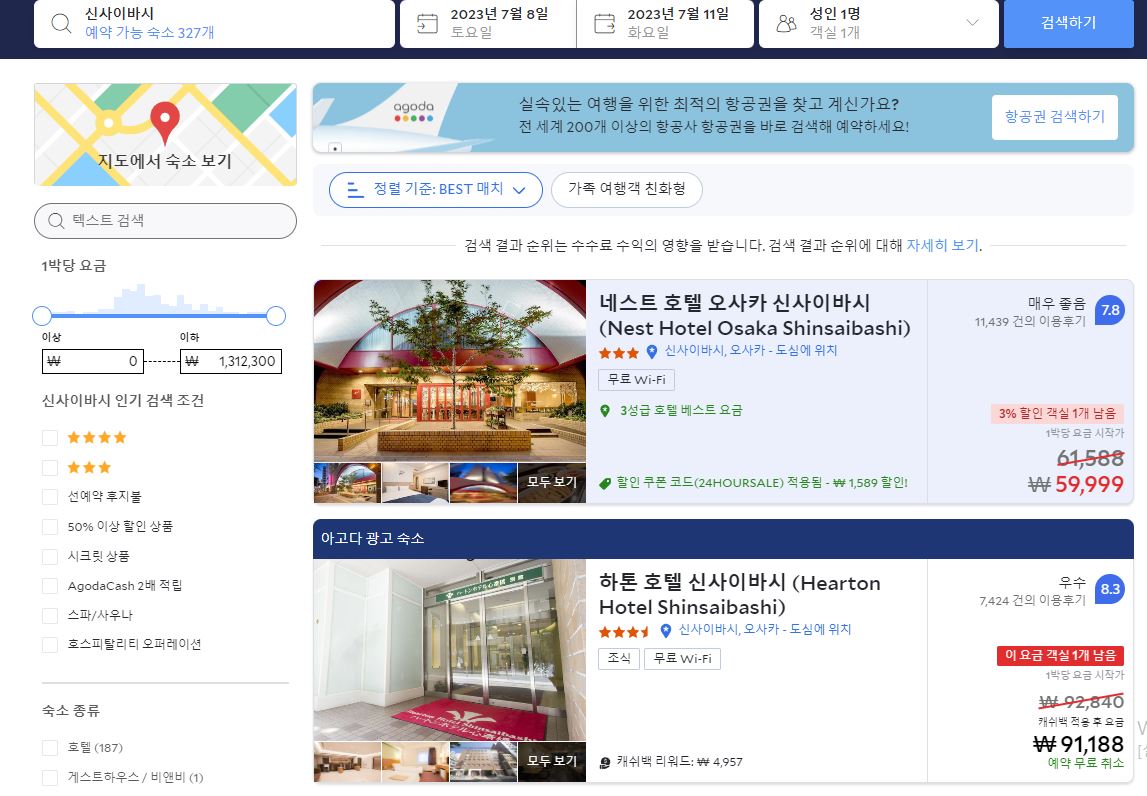The height and width of the screenshot is (796, 1147).
Task: Open check-in date 2023년 7월 8일
Action: tap(488, 23)
